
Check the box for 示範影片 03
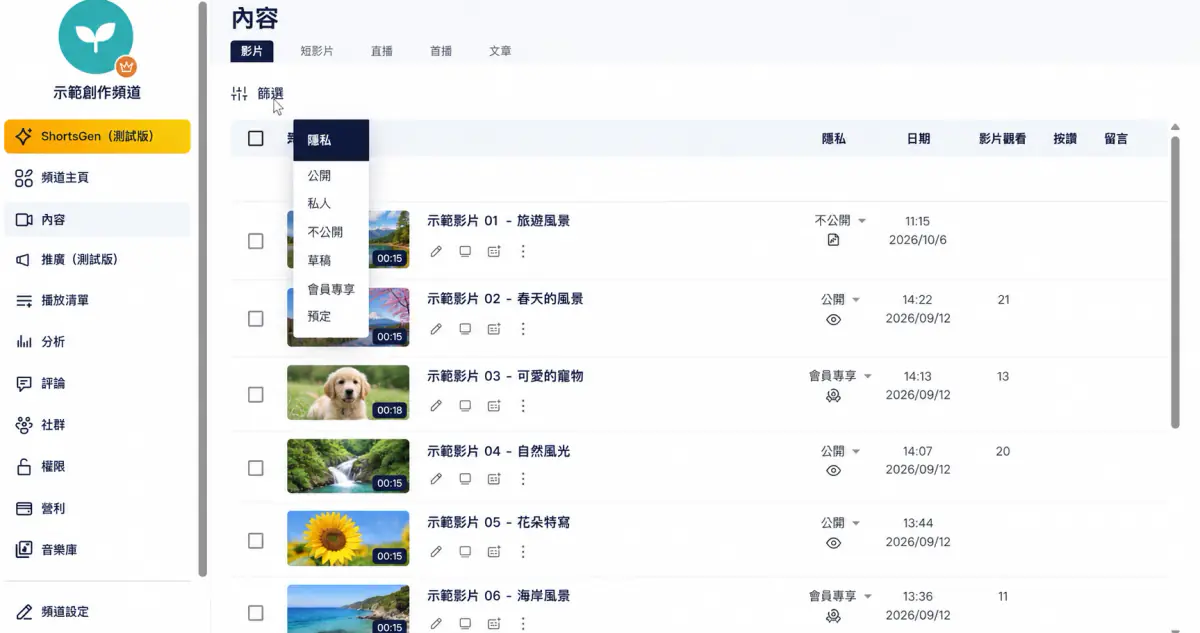click(x=256, y=395)
